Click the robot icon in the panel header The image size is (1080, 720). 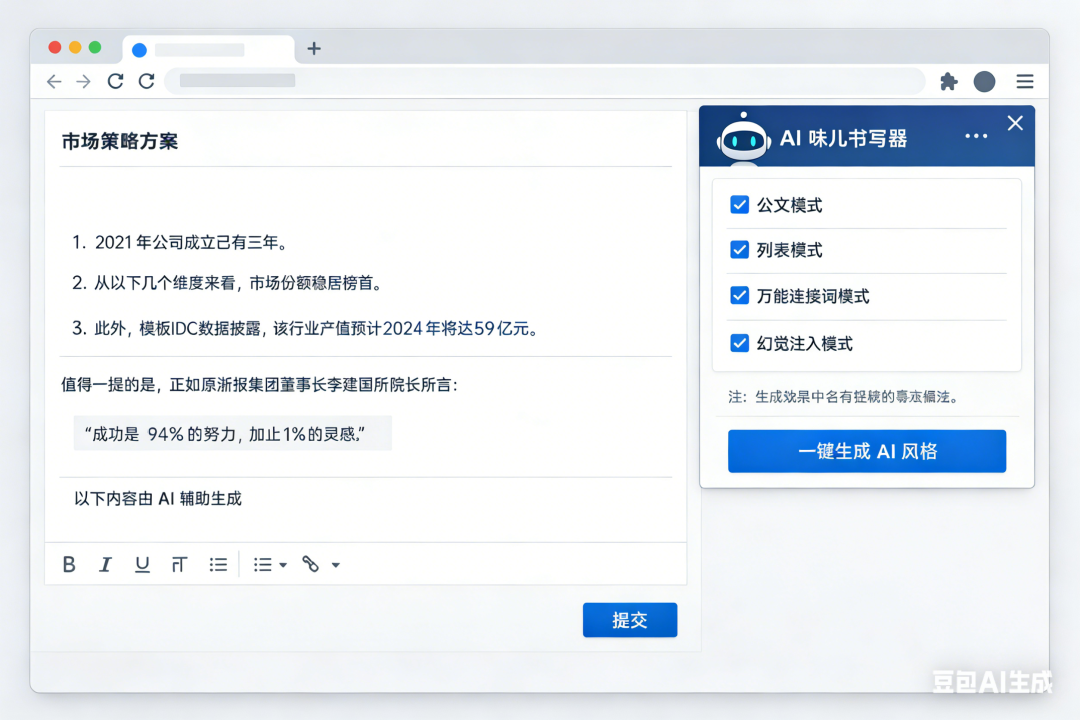pos(743,138)
